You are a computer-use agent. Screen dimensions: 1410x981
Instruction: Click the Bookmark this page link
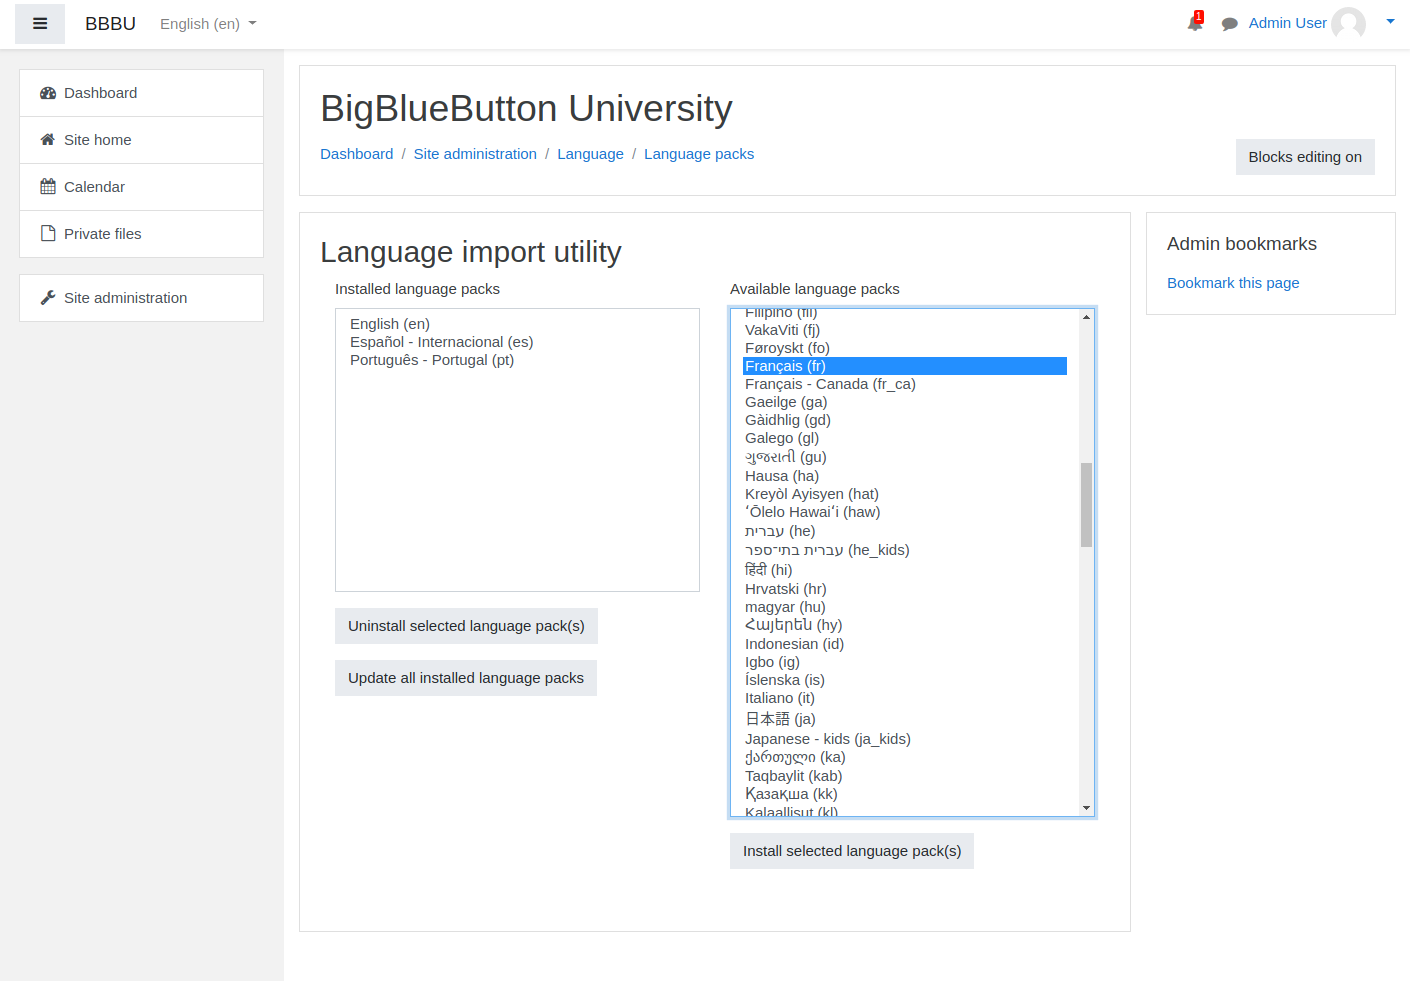1233,283
